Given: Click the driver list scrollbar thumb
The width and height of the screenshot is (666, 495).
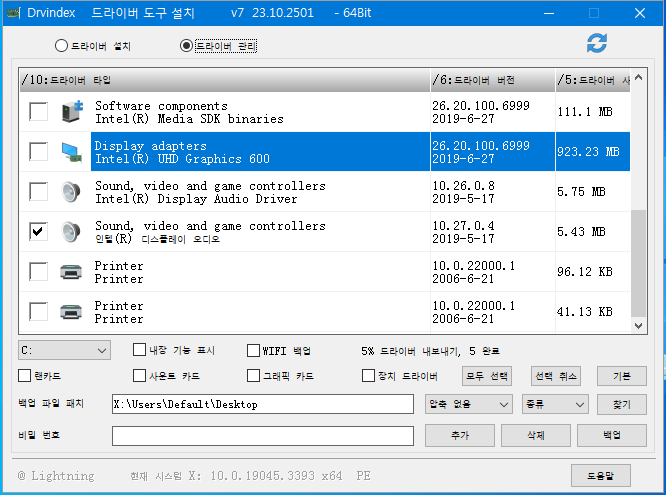Looking at the screenshot, I should tap(638, 263).
